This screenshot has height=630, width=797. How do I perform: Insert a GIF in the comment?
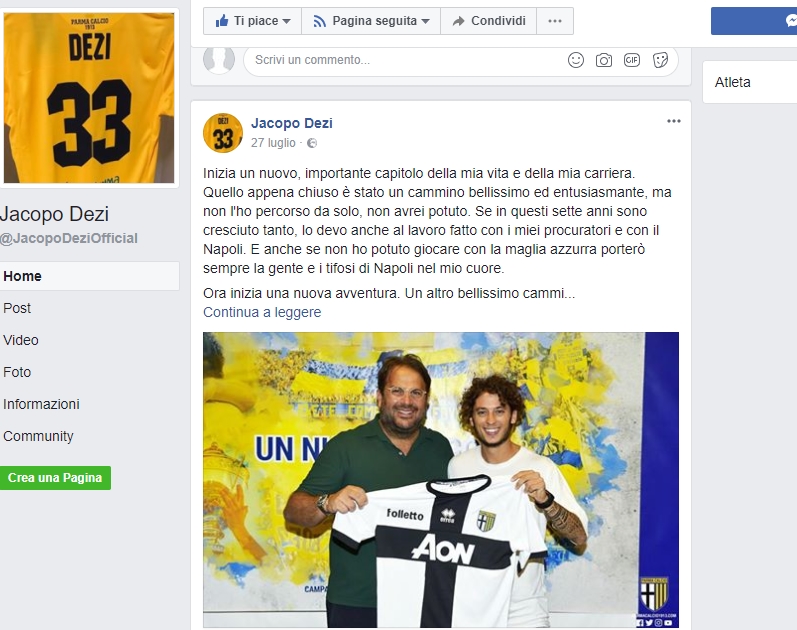tap(632, 60)
